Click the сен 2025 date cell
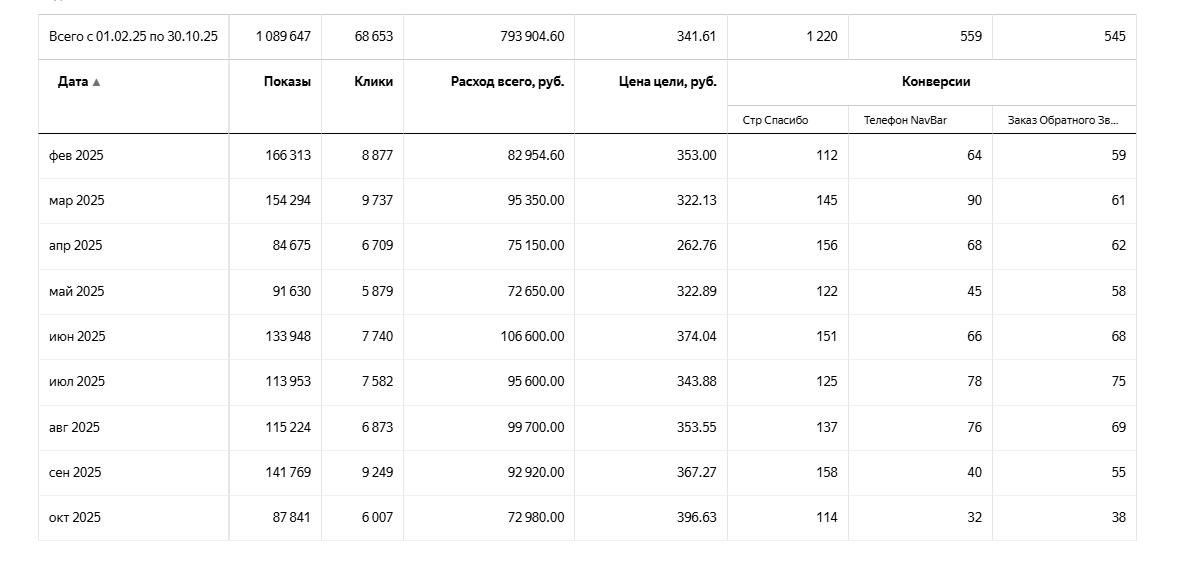The width and height of the screenshot is (1178, 562). coord(75,473)
